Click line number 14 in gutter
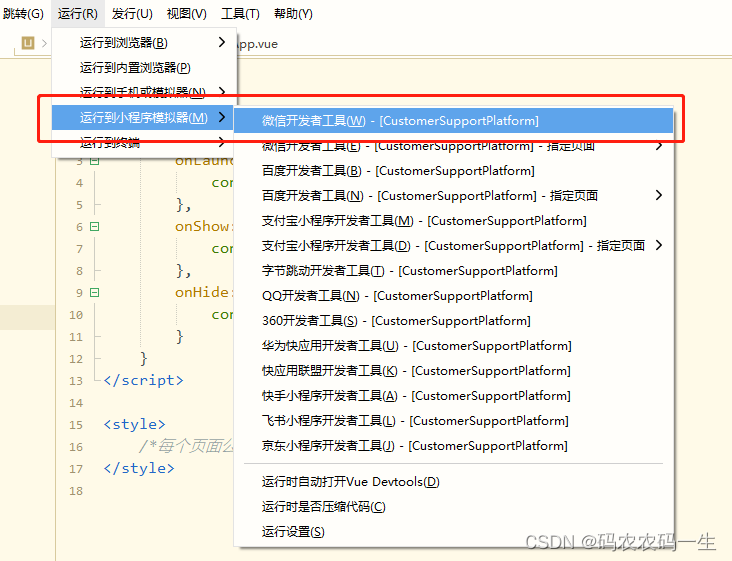 [76, 403]
